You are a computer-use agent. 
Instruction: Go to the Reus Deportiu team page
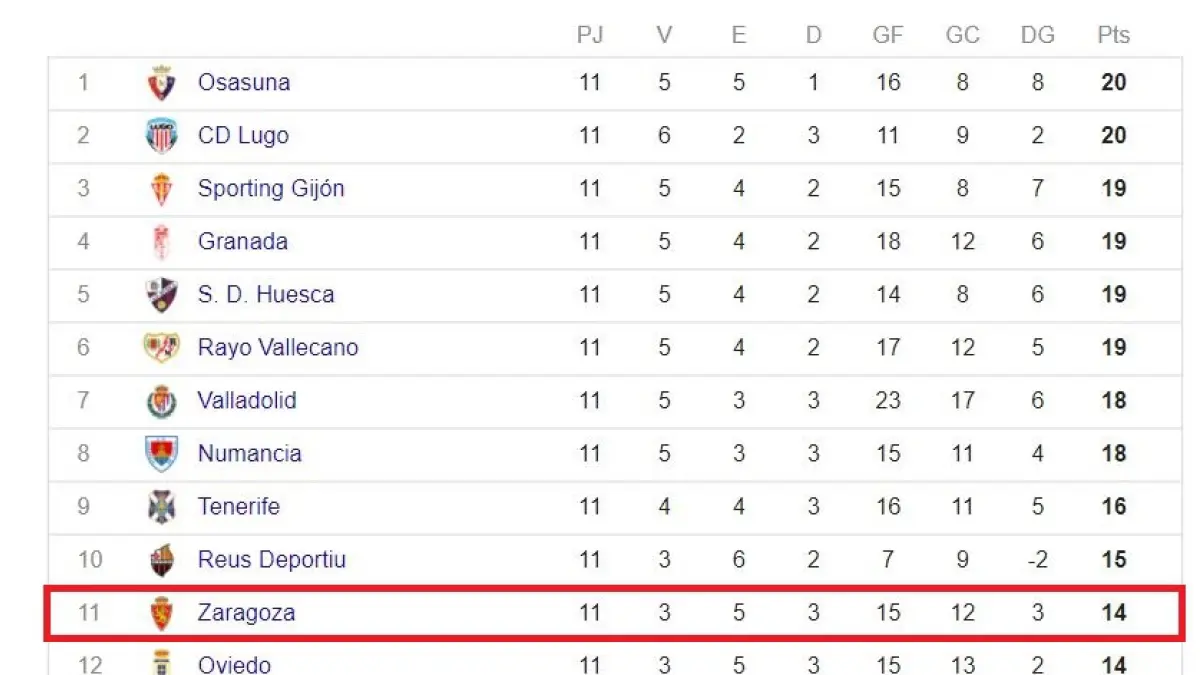tap(272, 559)
